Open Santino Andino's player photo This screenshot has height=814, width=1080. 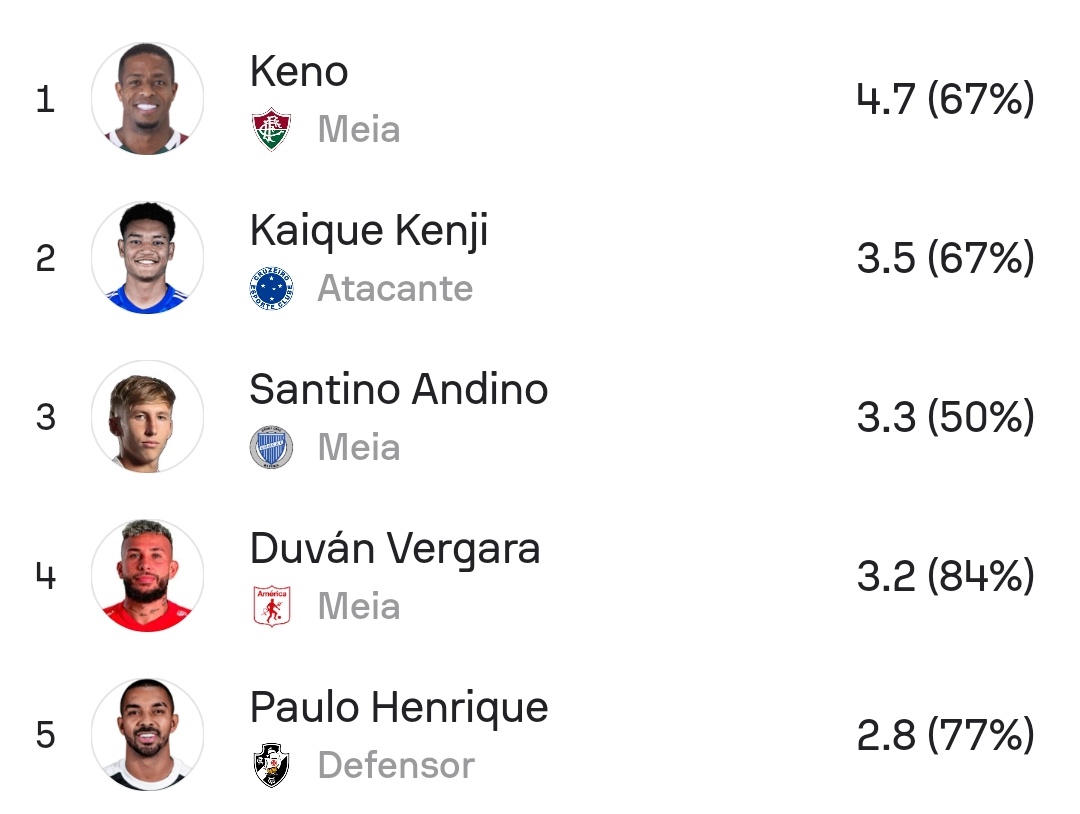[147, 417]
